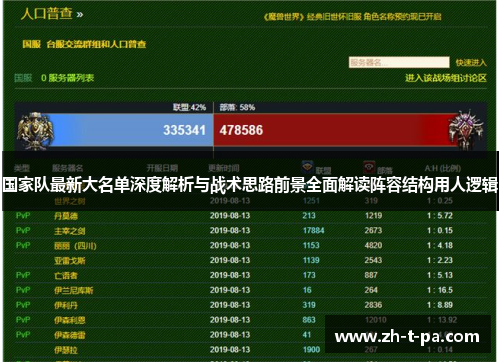Open the 台服交流群组和人口普查 link
The image size is (500, 362).
tap(96, 44)
